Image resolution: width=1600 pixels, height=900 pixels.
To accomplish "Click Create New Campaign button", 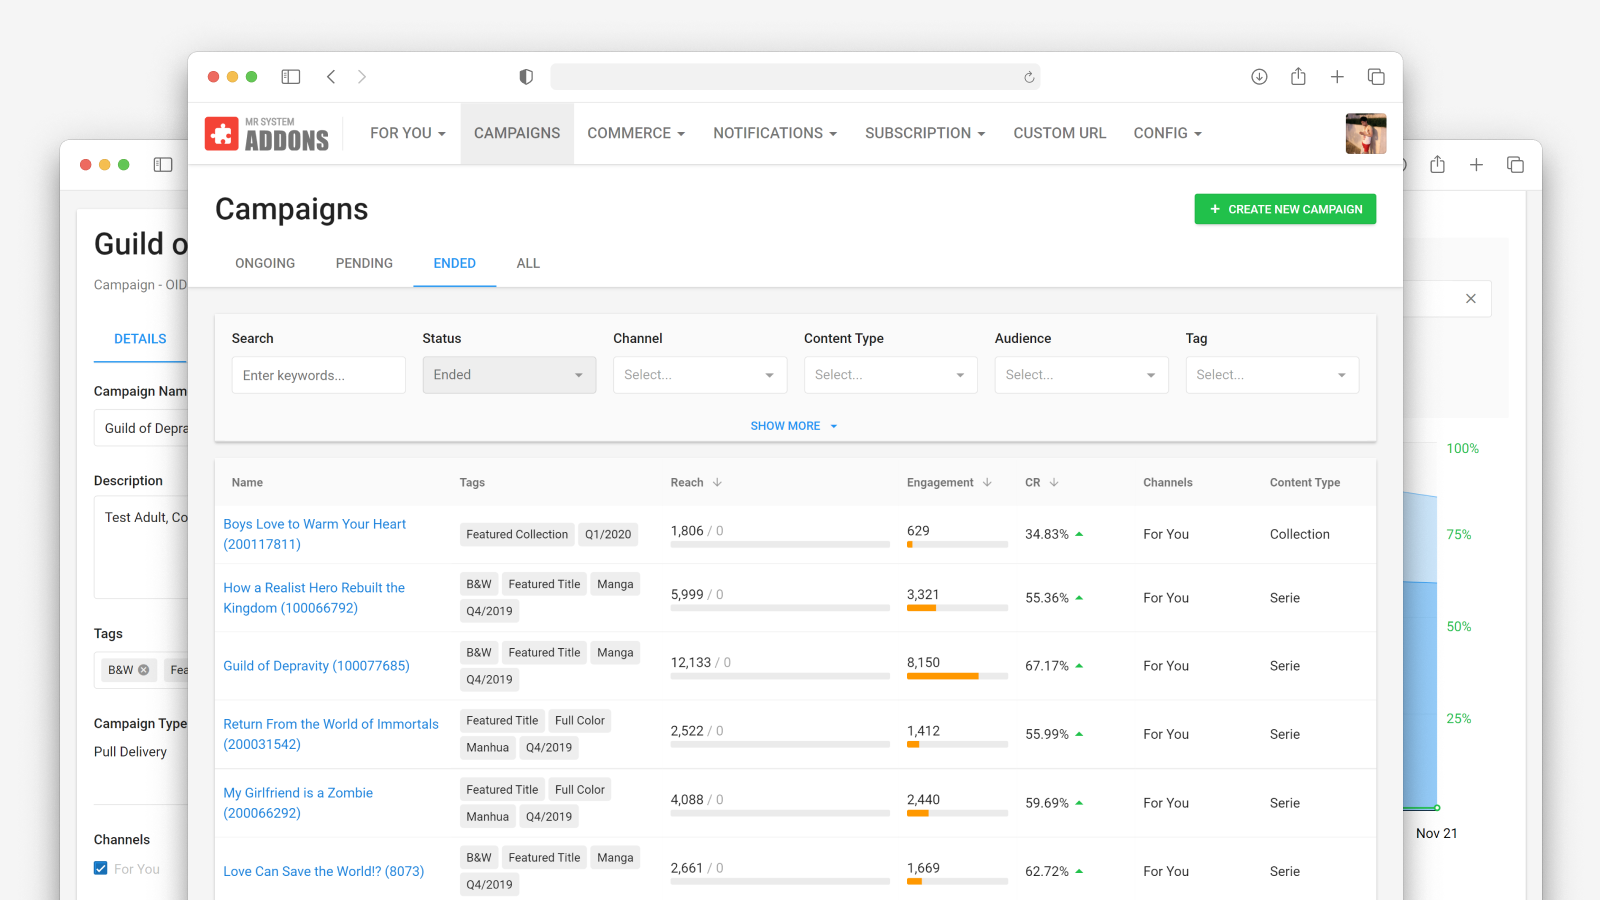I will [x=1285, y=209].
